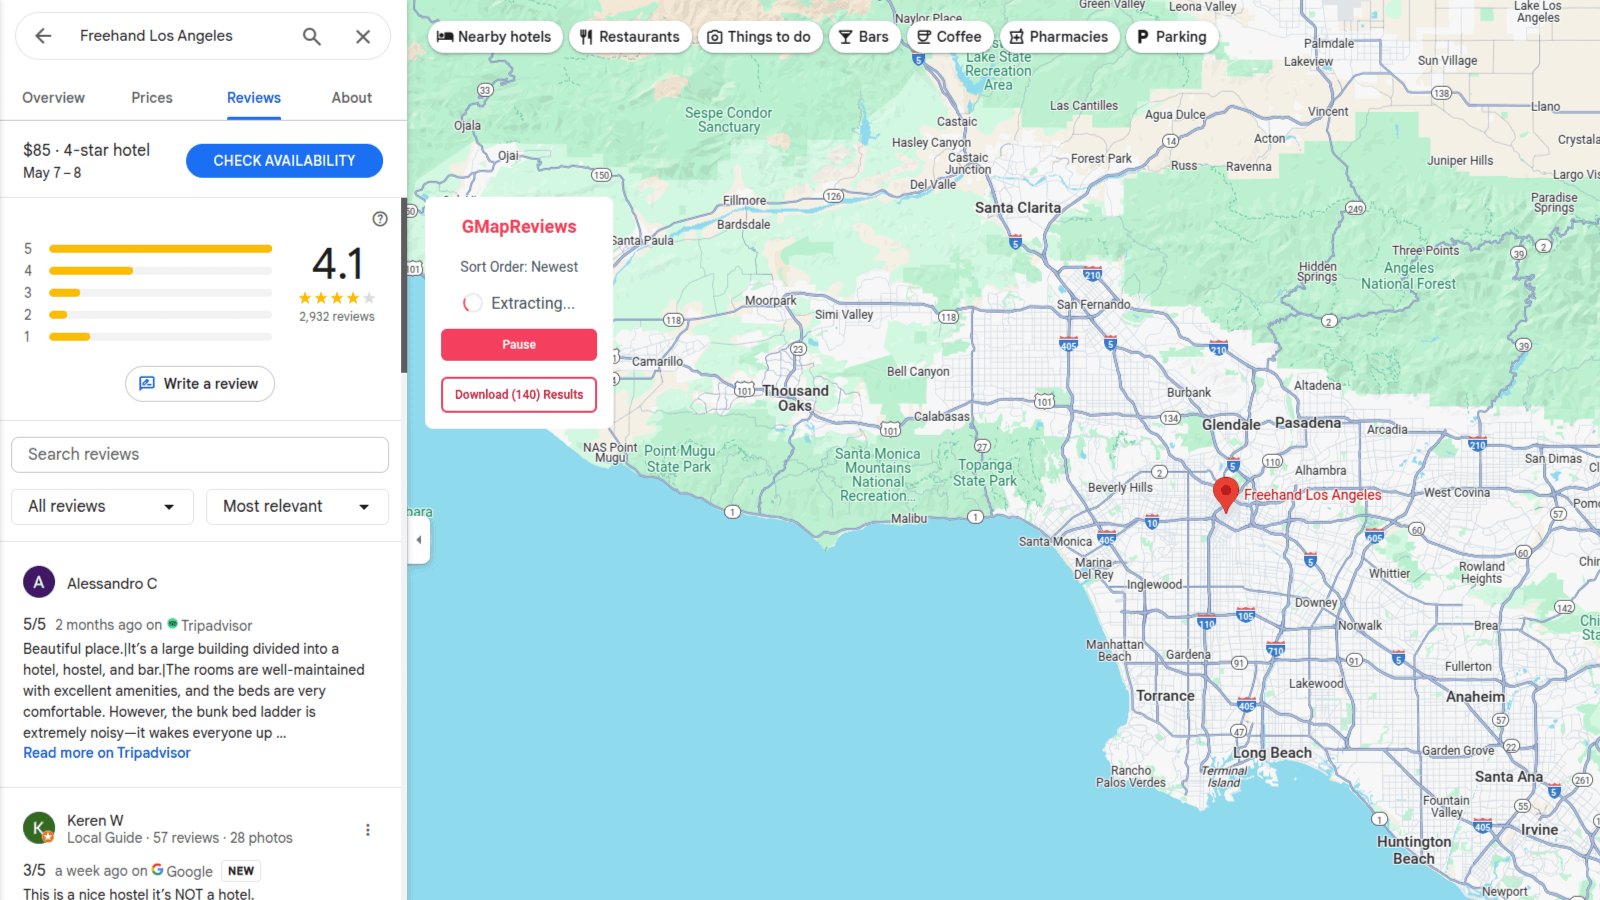This screenshot has width=1600, height=900.
Task: Click the Tripadvisor source icon
Action: click(x=172, y=624)
